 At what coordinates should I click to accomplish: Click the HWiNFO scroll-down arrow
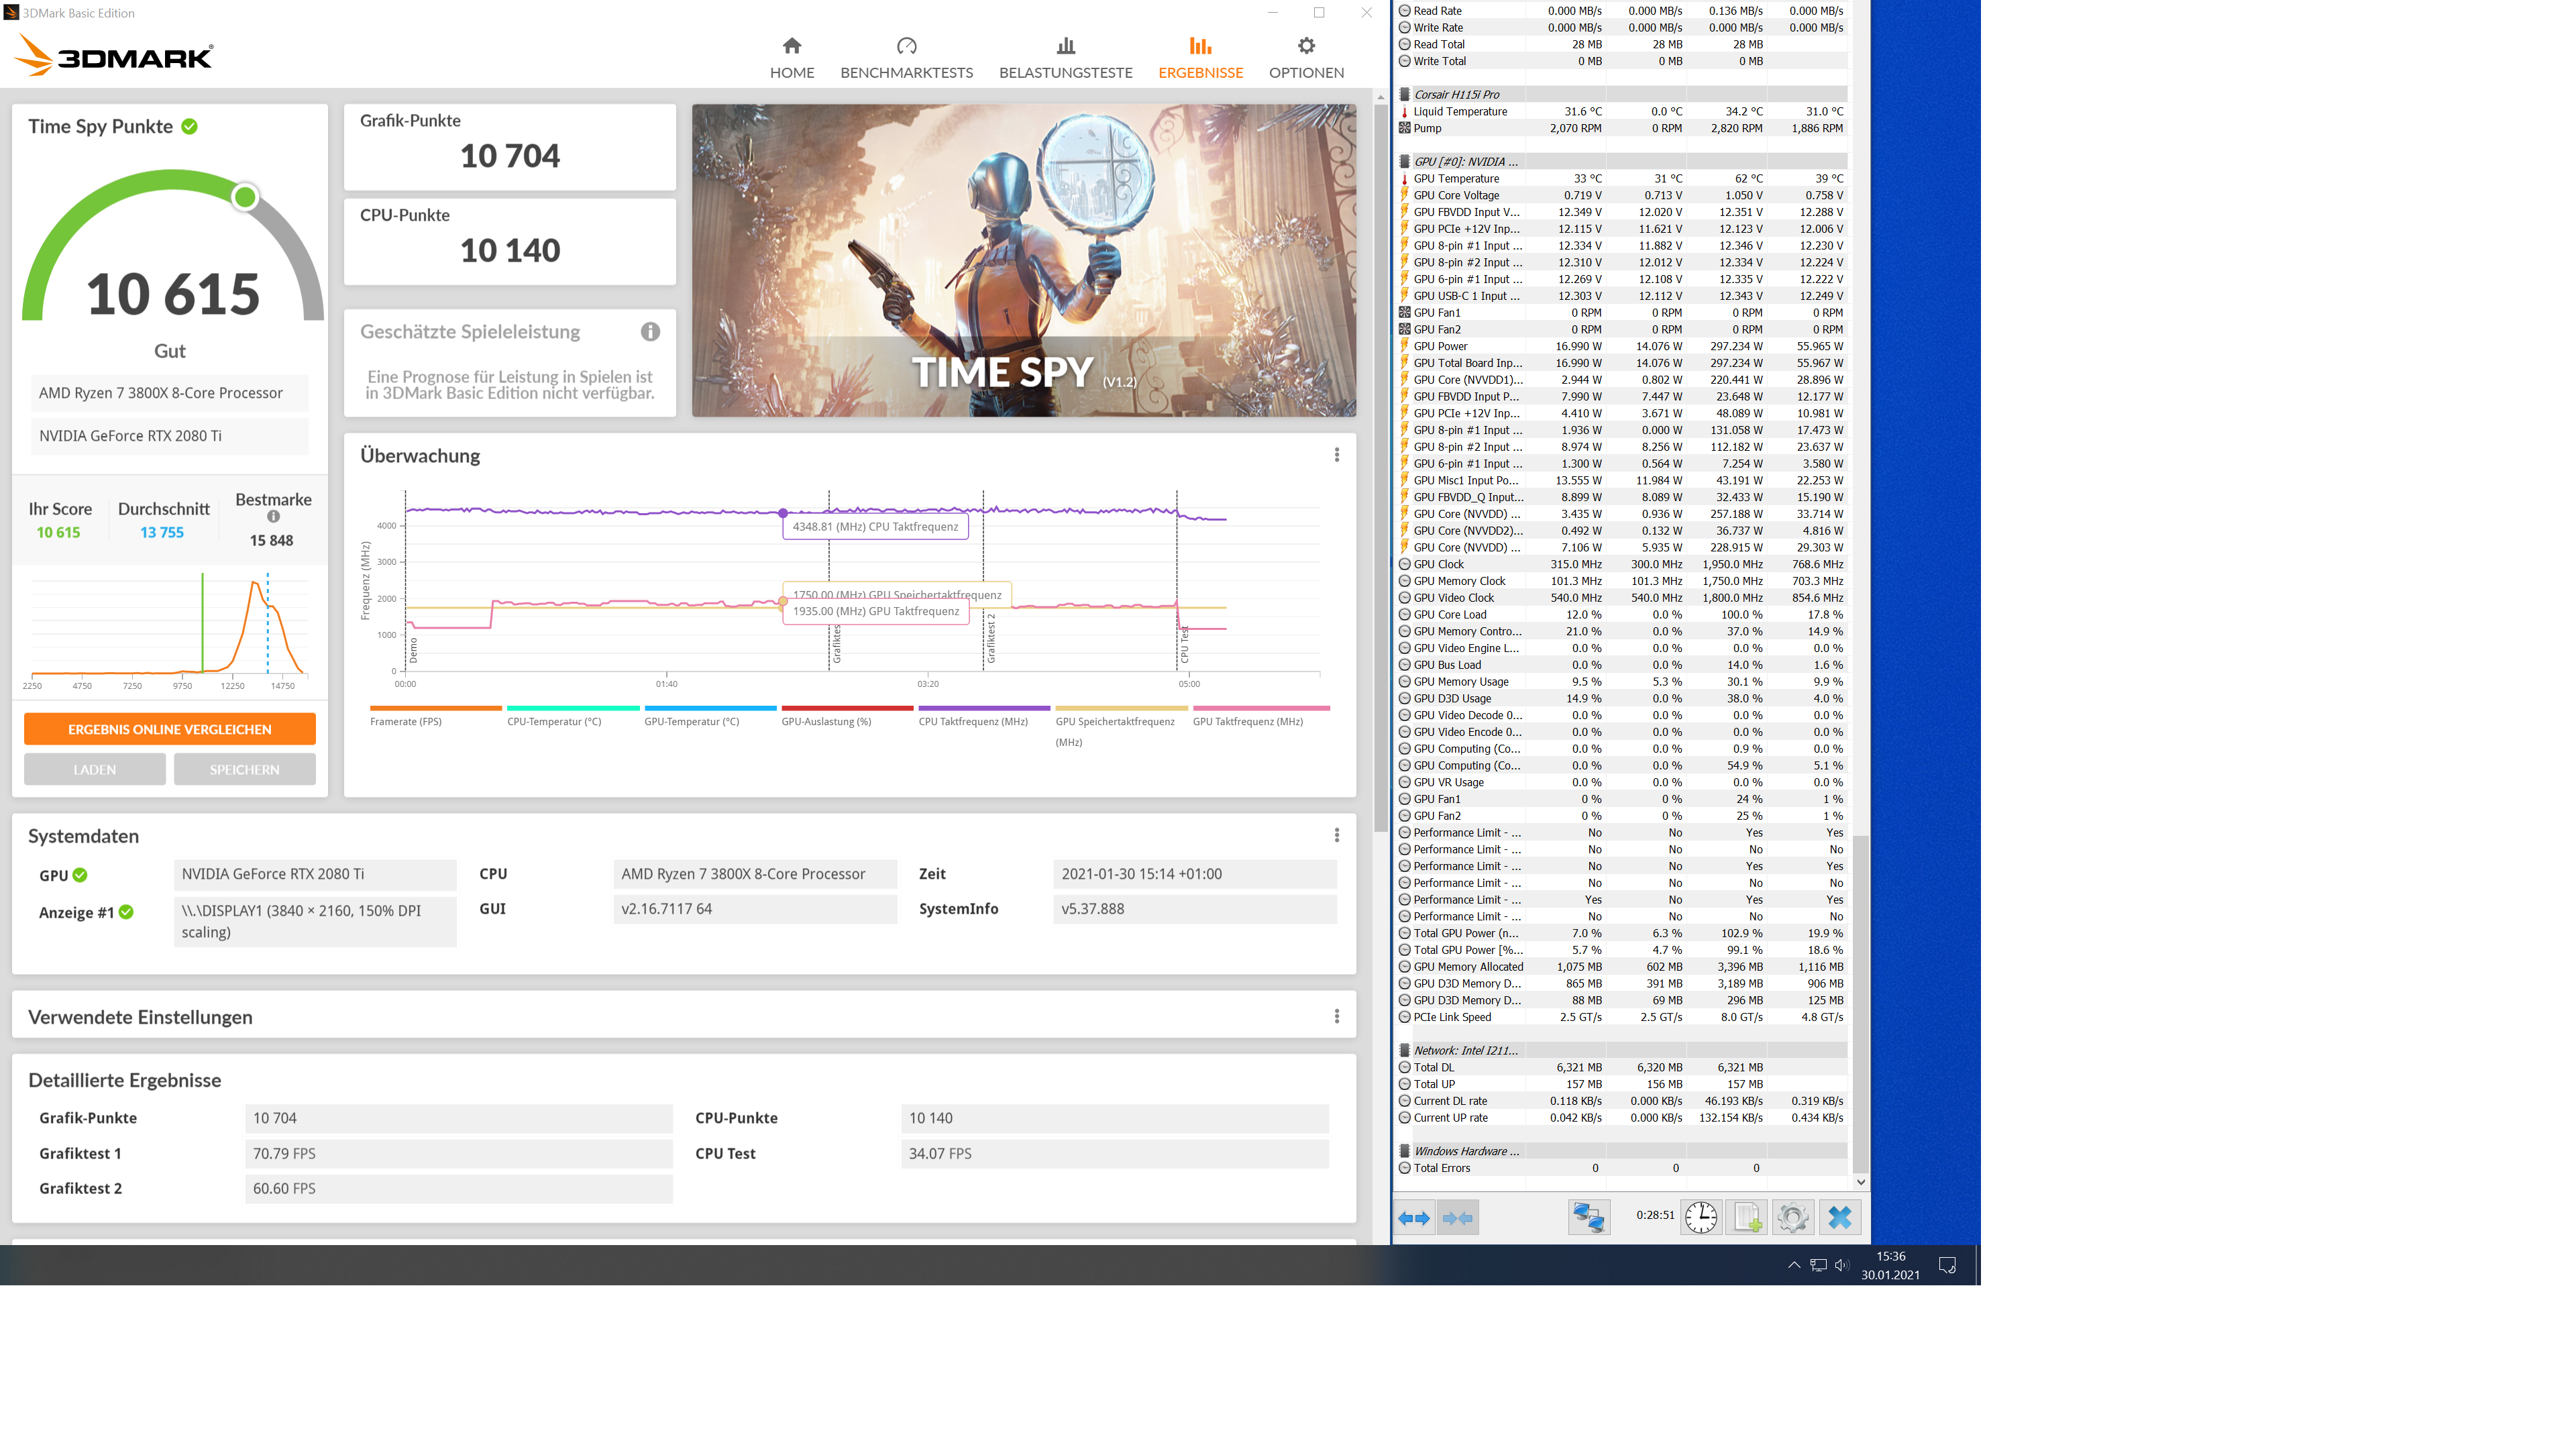pos(1860,1181)
